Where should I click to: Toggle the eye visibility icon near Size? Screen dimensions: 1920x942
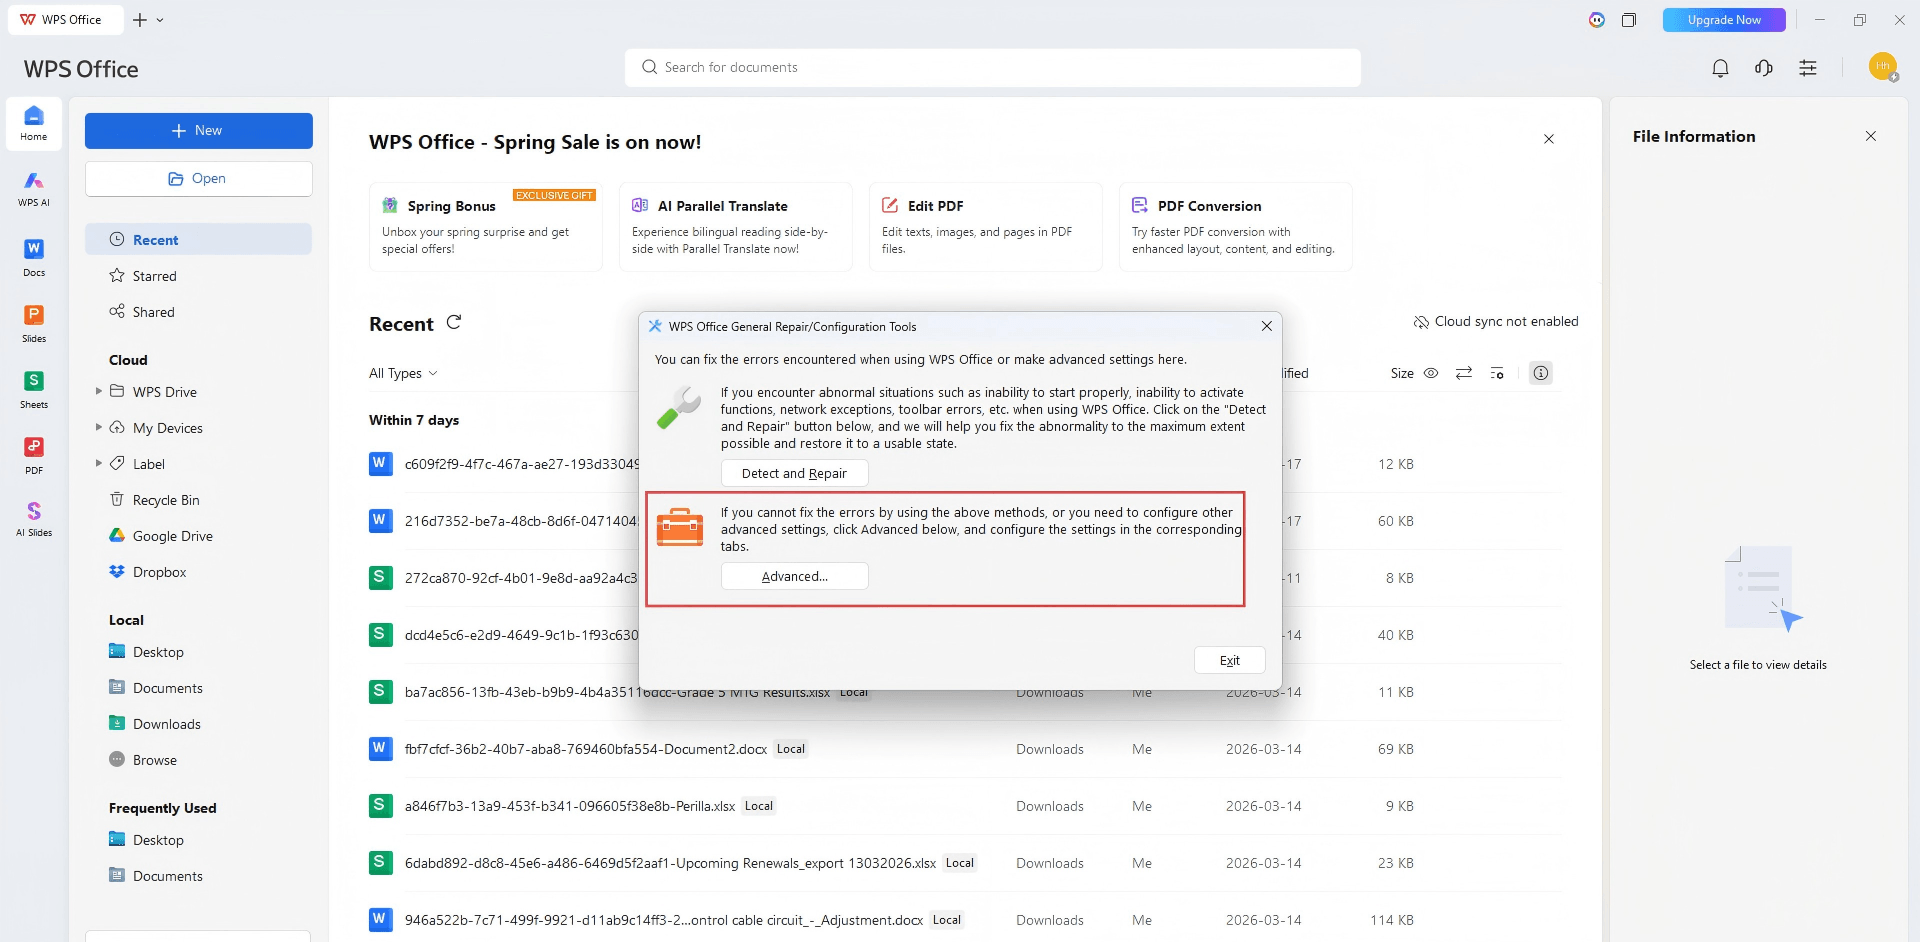point(1431,373)
